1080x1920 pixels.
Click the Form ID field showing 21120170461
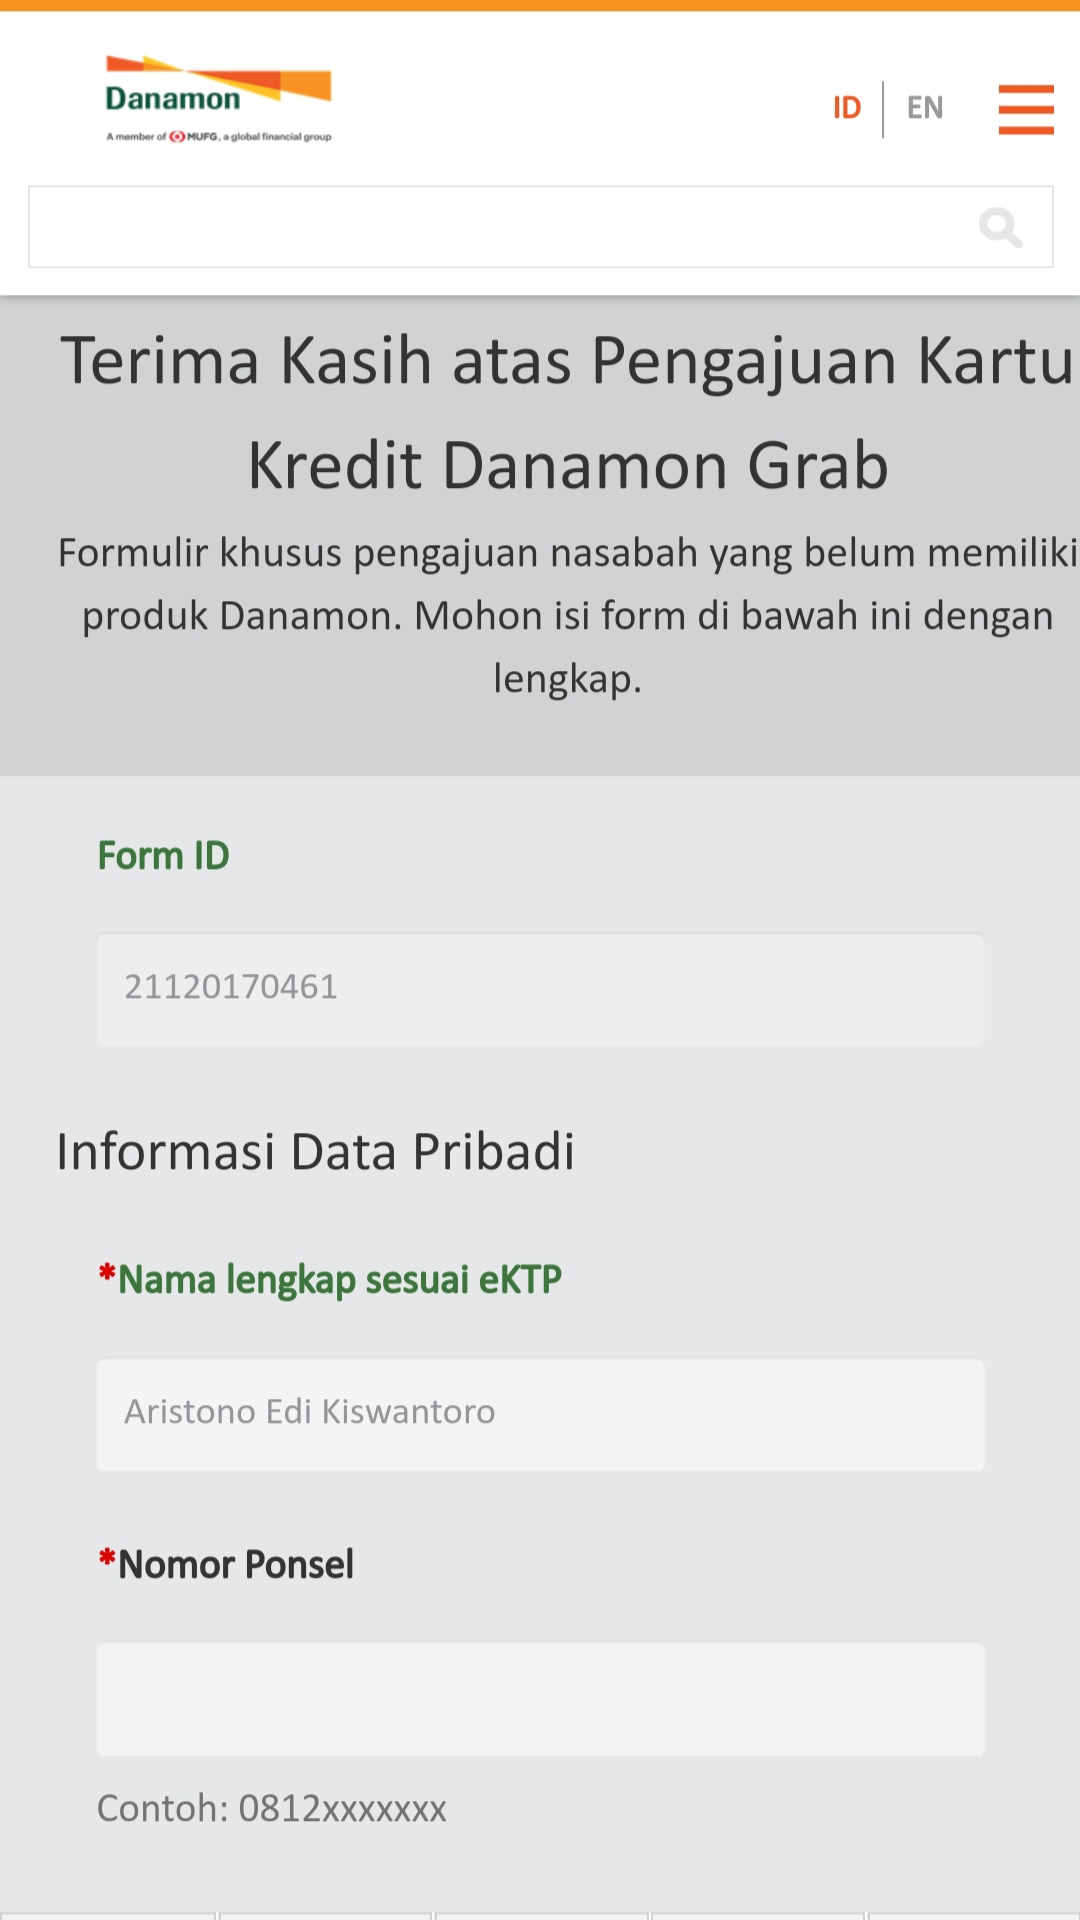[x=540, y=989]
